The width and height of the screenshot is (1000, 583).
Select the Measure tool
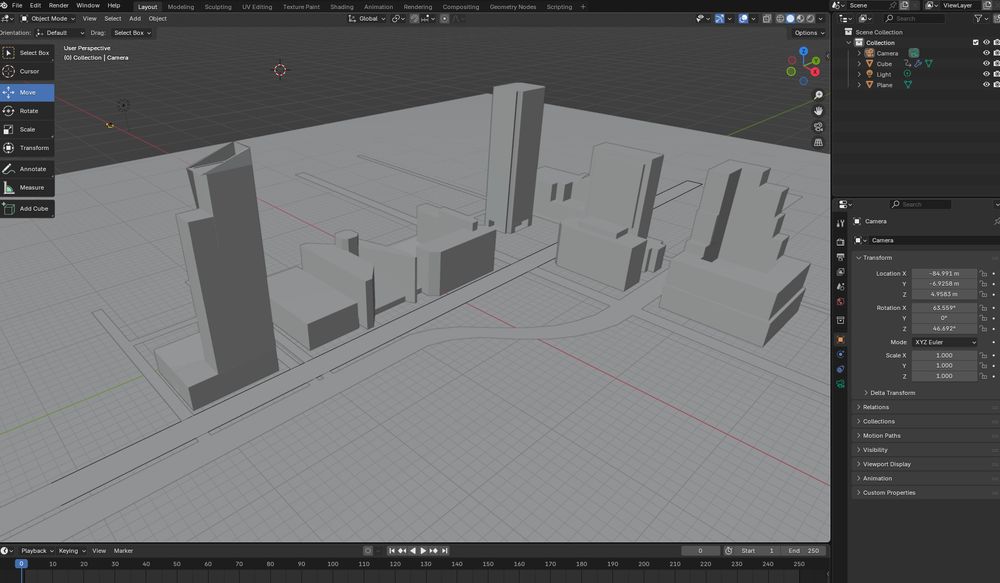click(27, 188)
